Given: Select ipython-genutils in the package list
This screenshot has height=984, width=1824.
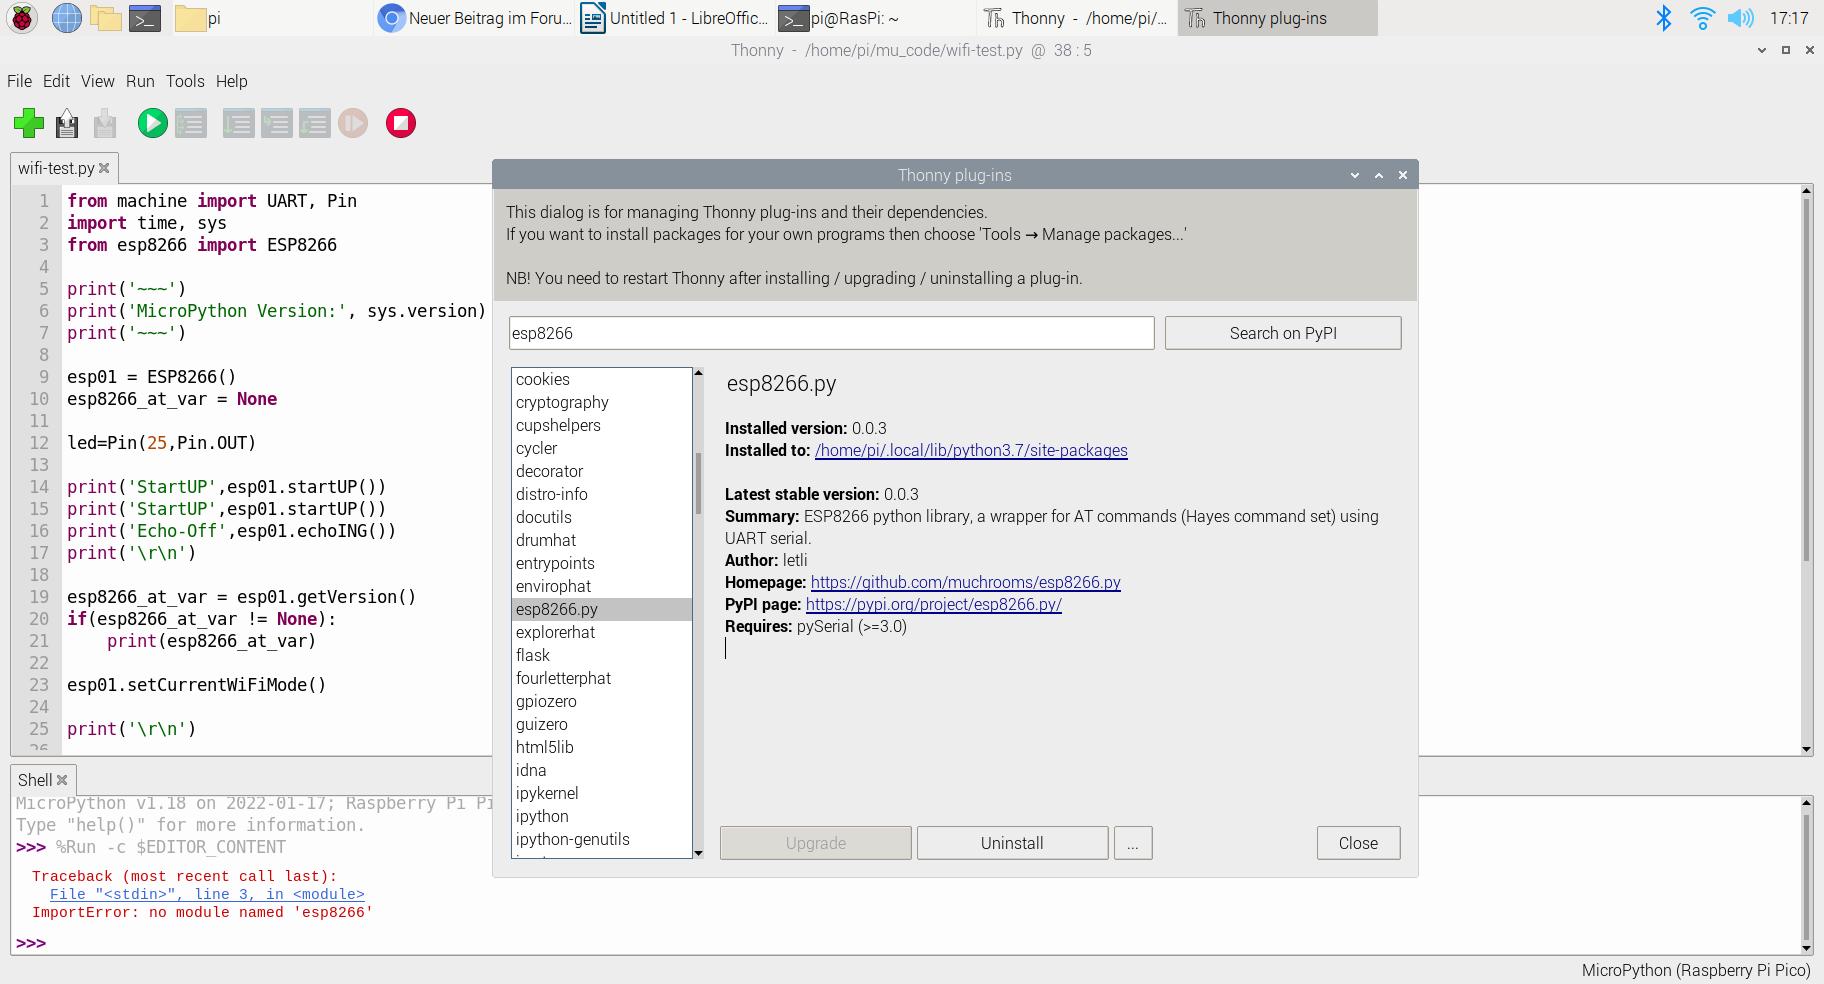Looking at the screenshot, I should pos(601,839).
